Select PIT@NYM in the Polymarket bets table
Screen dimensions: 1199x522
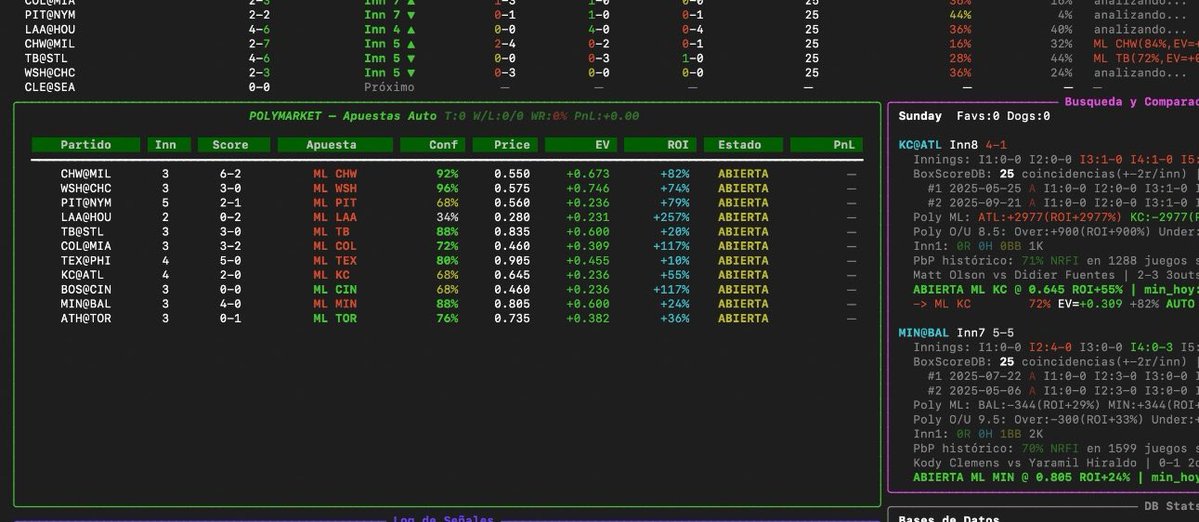point(86,203)
